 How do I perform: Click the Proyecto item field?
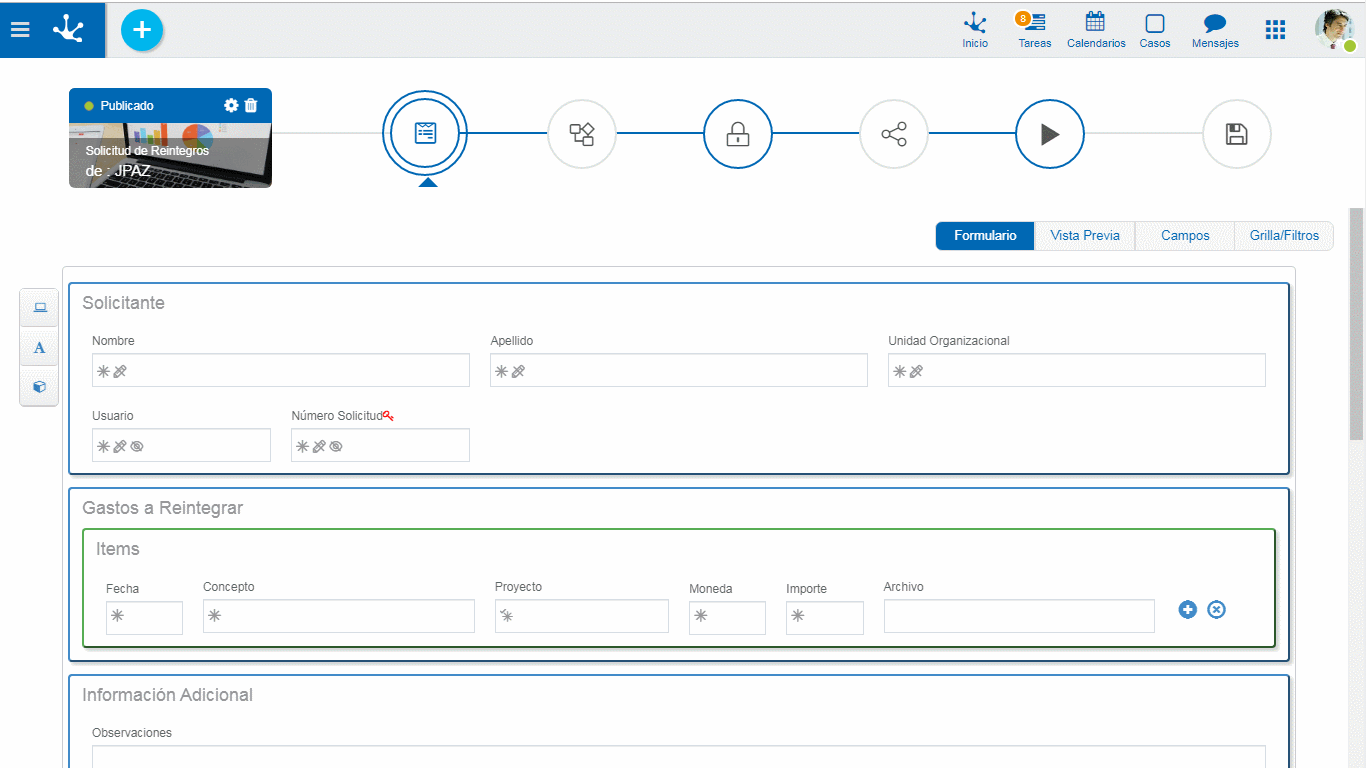coord(582,616)
